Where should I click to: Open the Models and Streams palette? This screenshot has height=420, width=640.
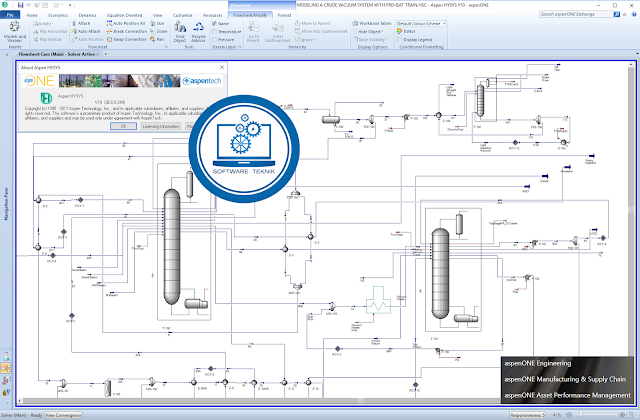[x=14, y=31]
